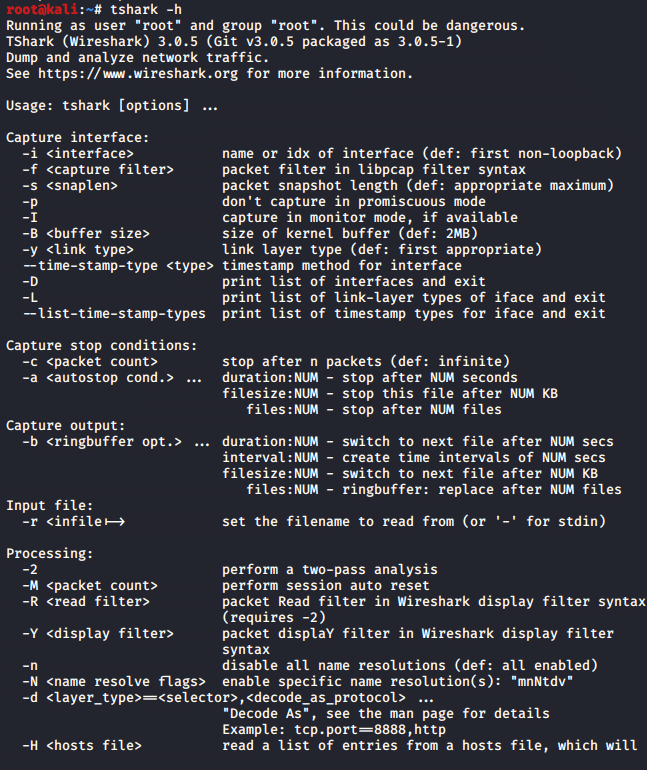Image resolution: width=647 pixels, height=770 pixels.
Task: Click the "Capture interface:" heading
Action: 78,138
